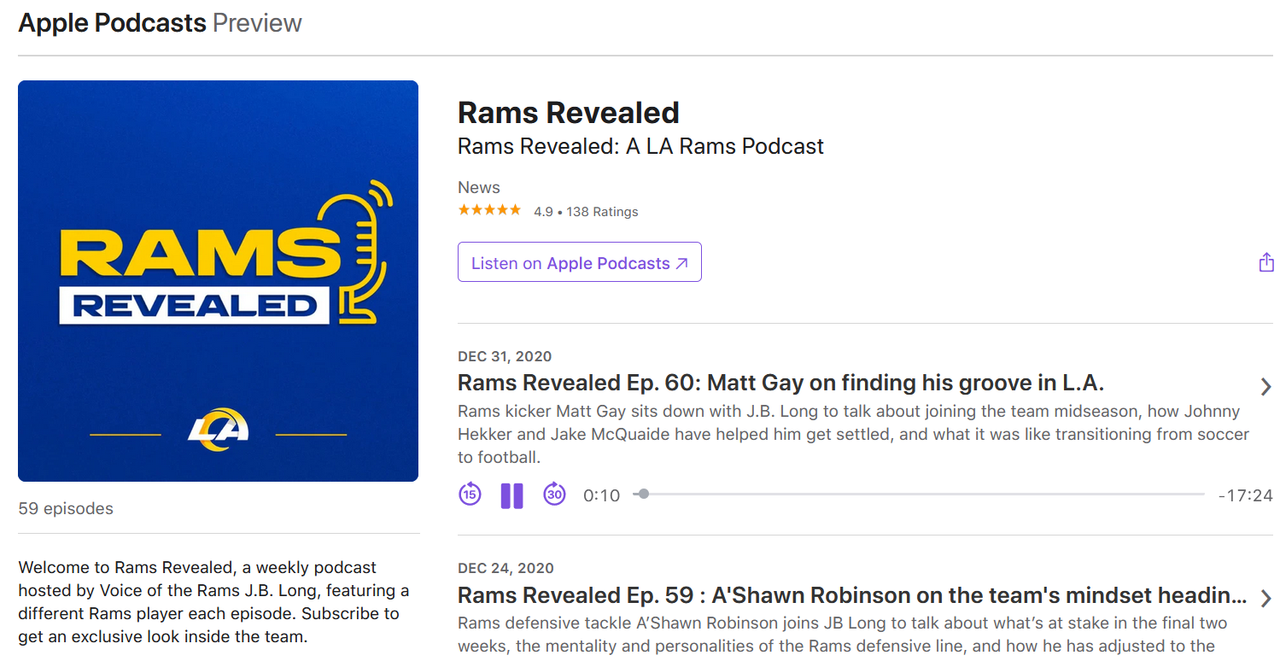Viewport: 1280px width, 656px height.
Task: Click the DEC 24, 2020 date label
Action: tap(505, 568)
